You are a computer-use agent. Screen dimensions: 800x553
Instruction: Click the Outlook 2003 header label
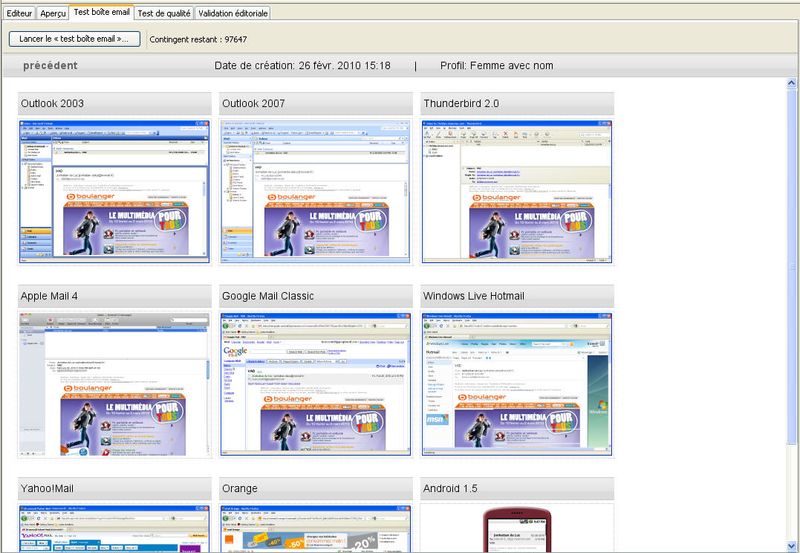coord(52,104)
